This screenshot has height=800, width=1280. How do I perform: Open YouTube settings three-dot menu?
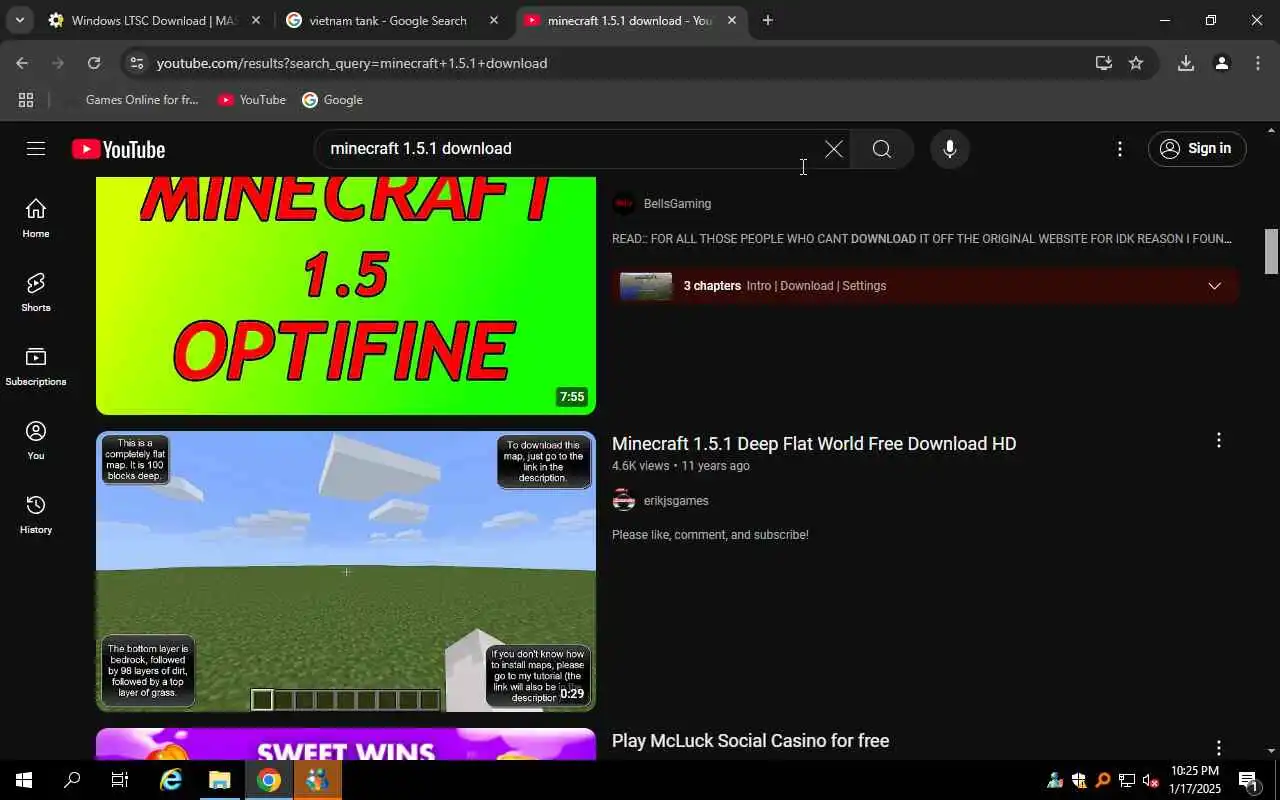coord(1119,149)
